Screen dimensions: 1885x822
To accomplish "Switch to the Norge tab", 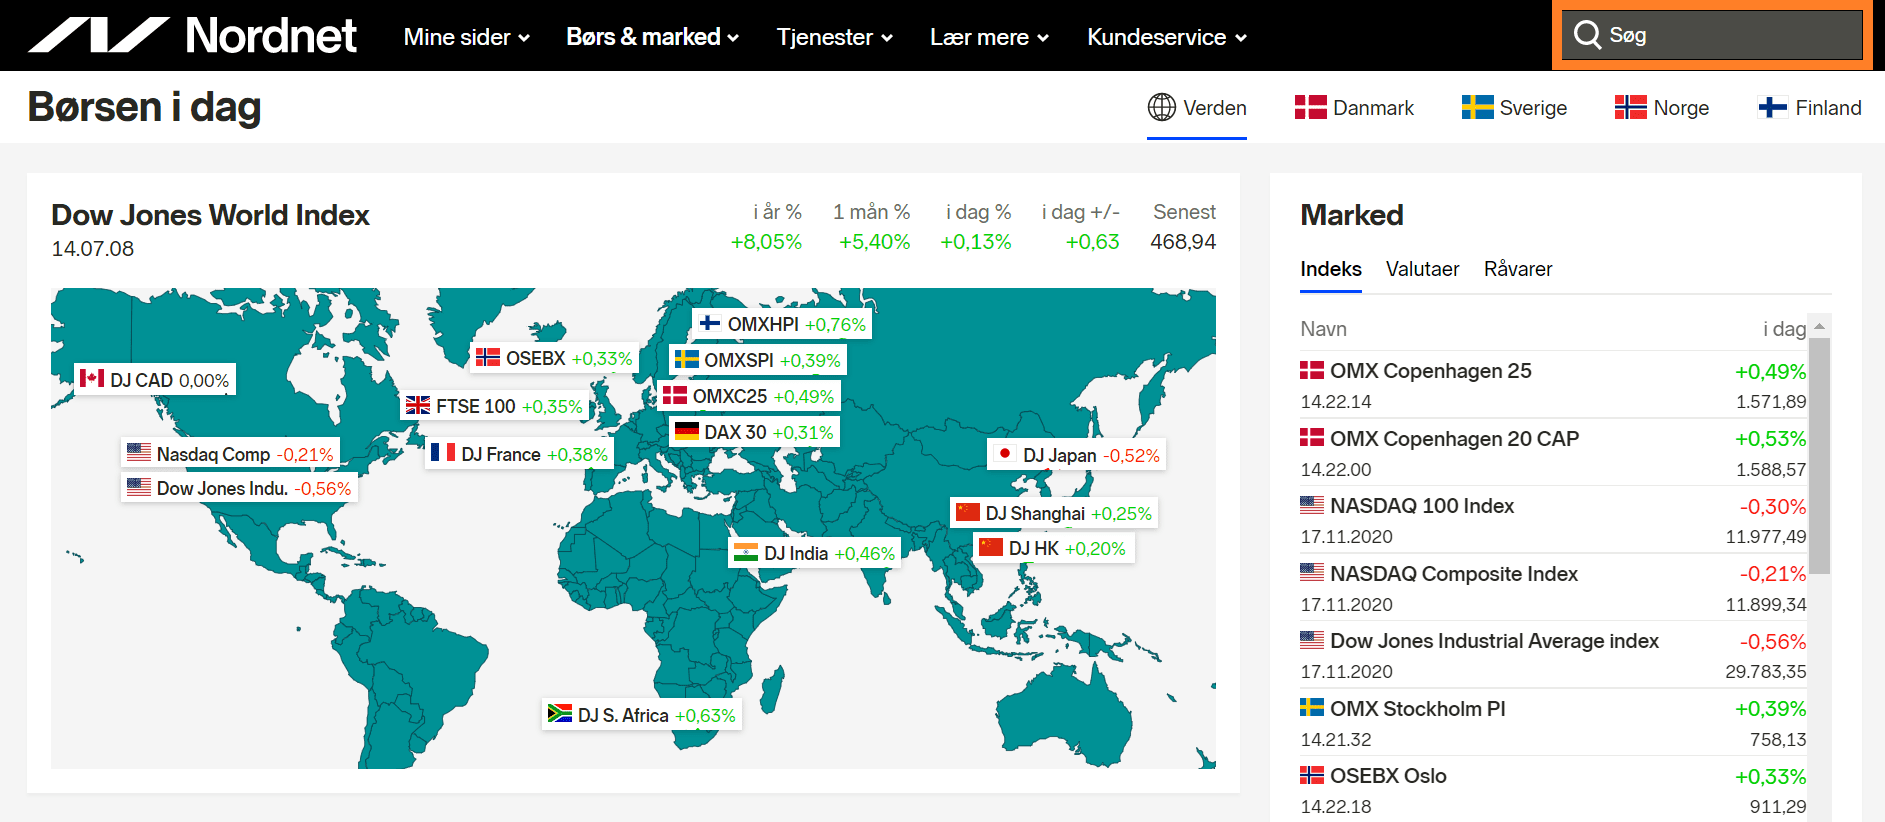I will [x=1662, y=108].
